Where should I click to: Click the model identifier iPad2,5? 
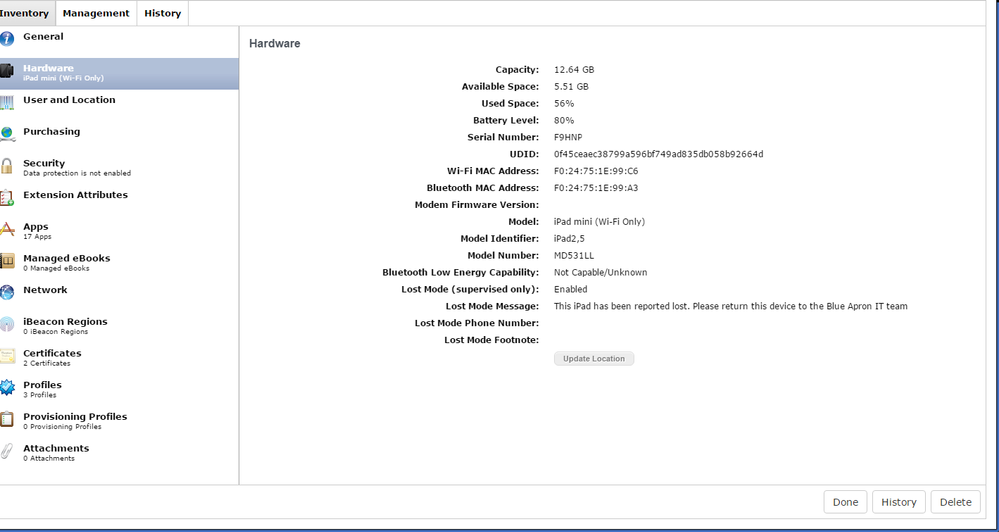point(570,239)
